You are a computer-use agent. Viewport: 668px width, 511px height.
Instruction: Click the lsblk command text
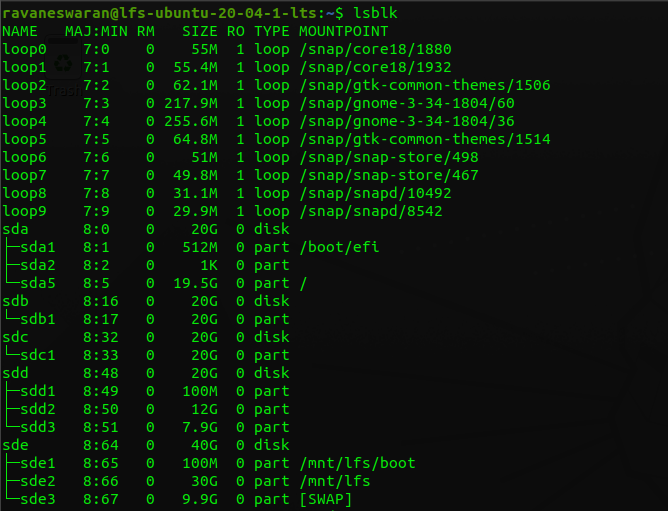point(375,13)
